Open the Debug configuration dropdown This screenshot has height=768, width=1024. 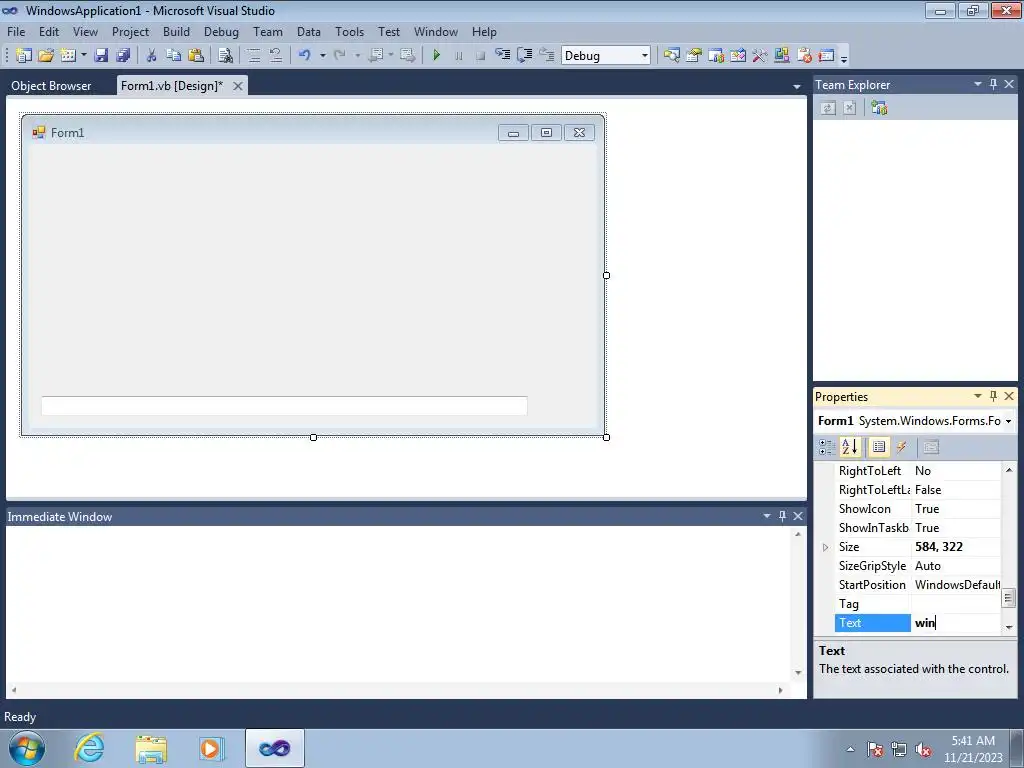coord(645,56)
